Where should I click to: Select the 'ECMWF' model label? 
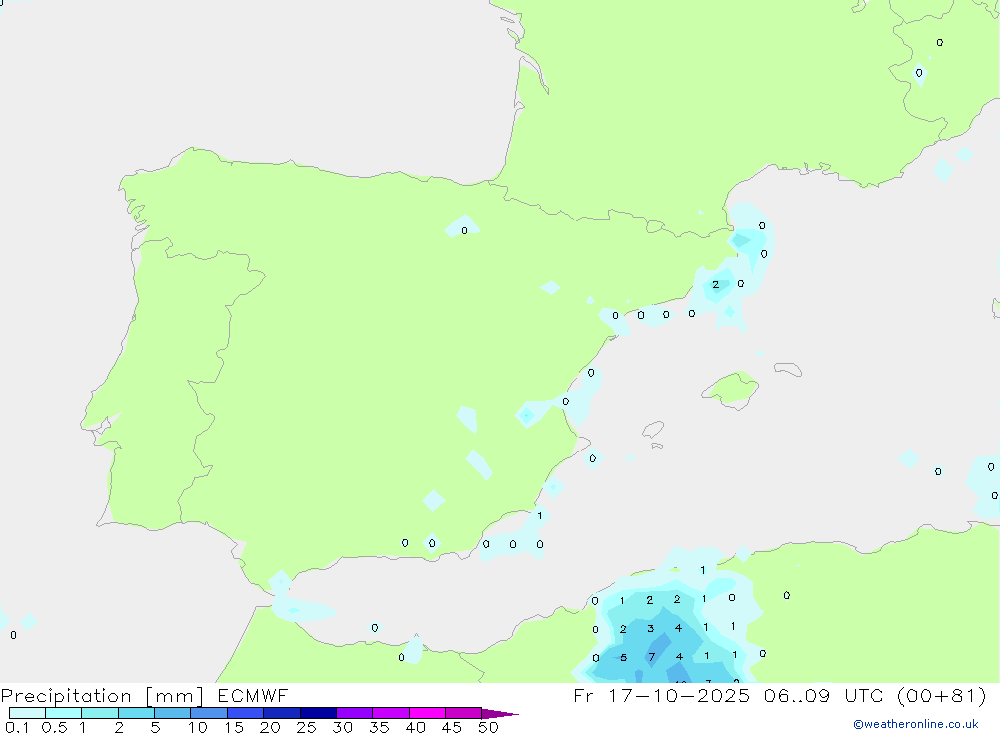pyautogui.click(x=253, y=695)
